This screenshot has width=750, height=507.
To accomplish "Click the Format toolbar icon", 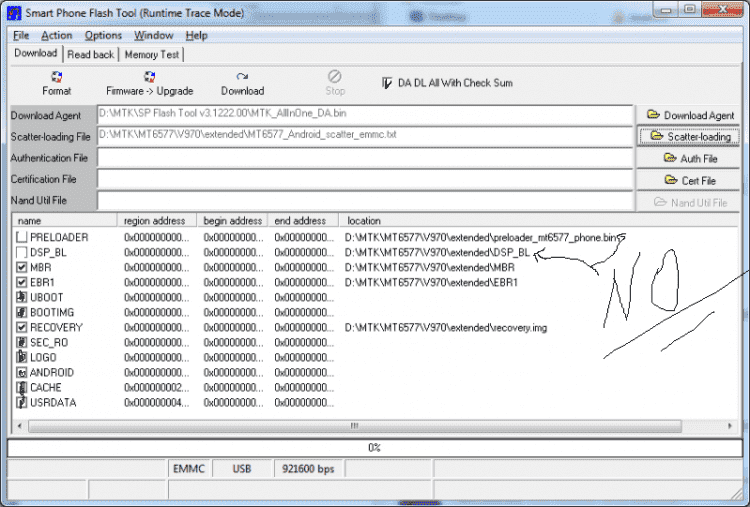I will click(56, 77).
